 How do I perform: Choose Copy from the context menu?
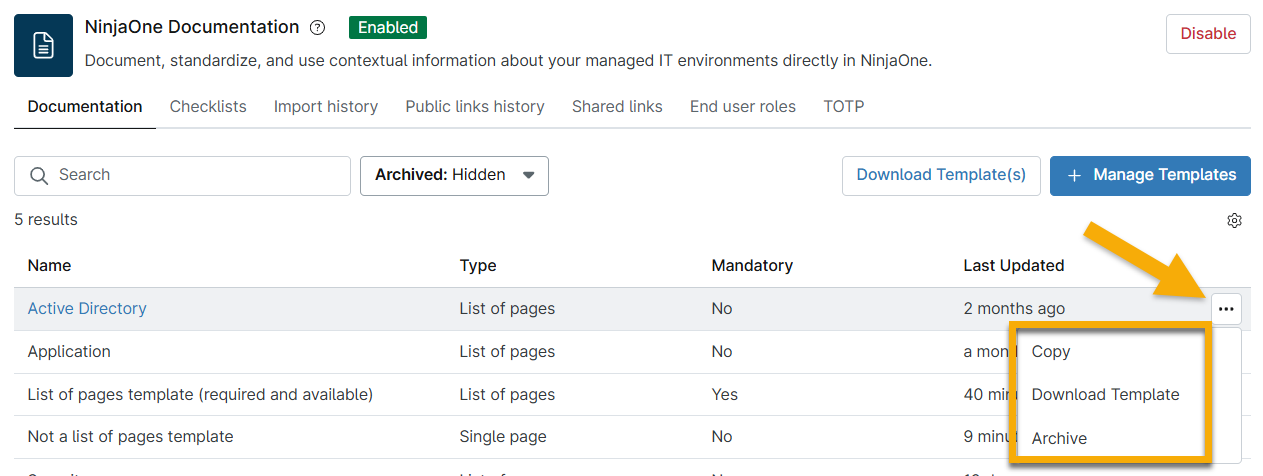pos(1051,352)
